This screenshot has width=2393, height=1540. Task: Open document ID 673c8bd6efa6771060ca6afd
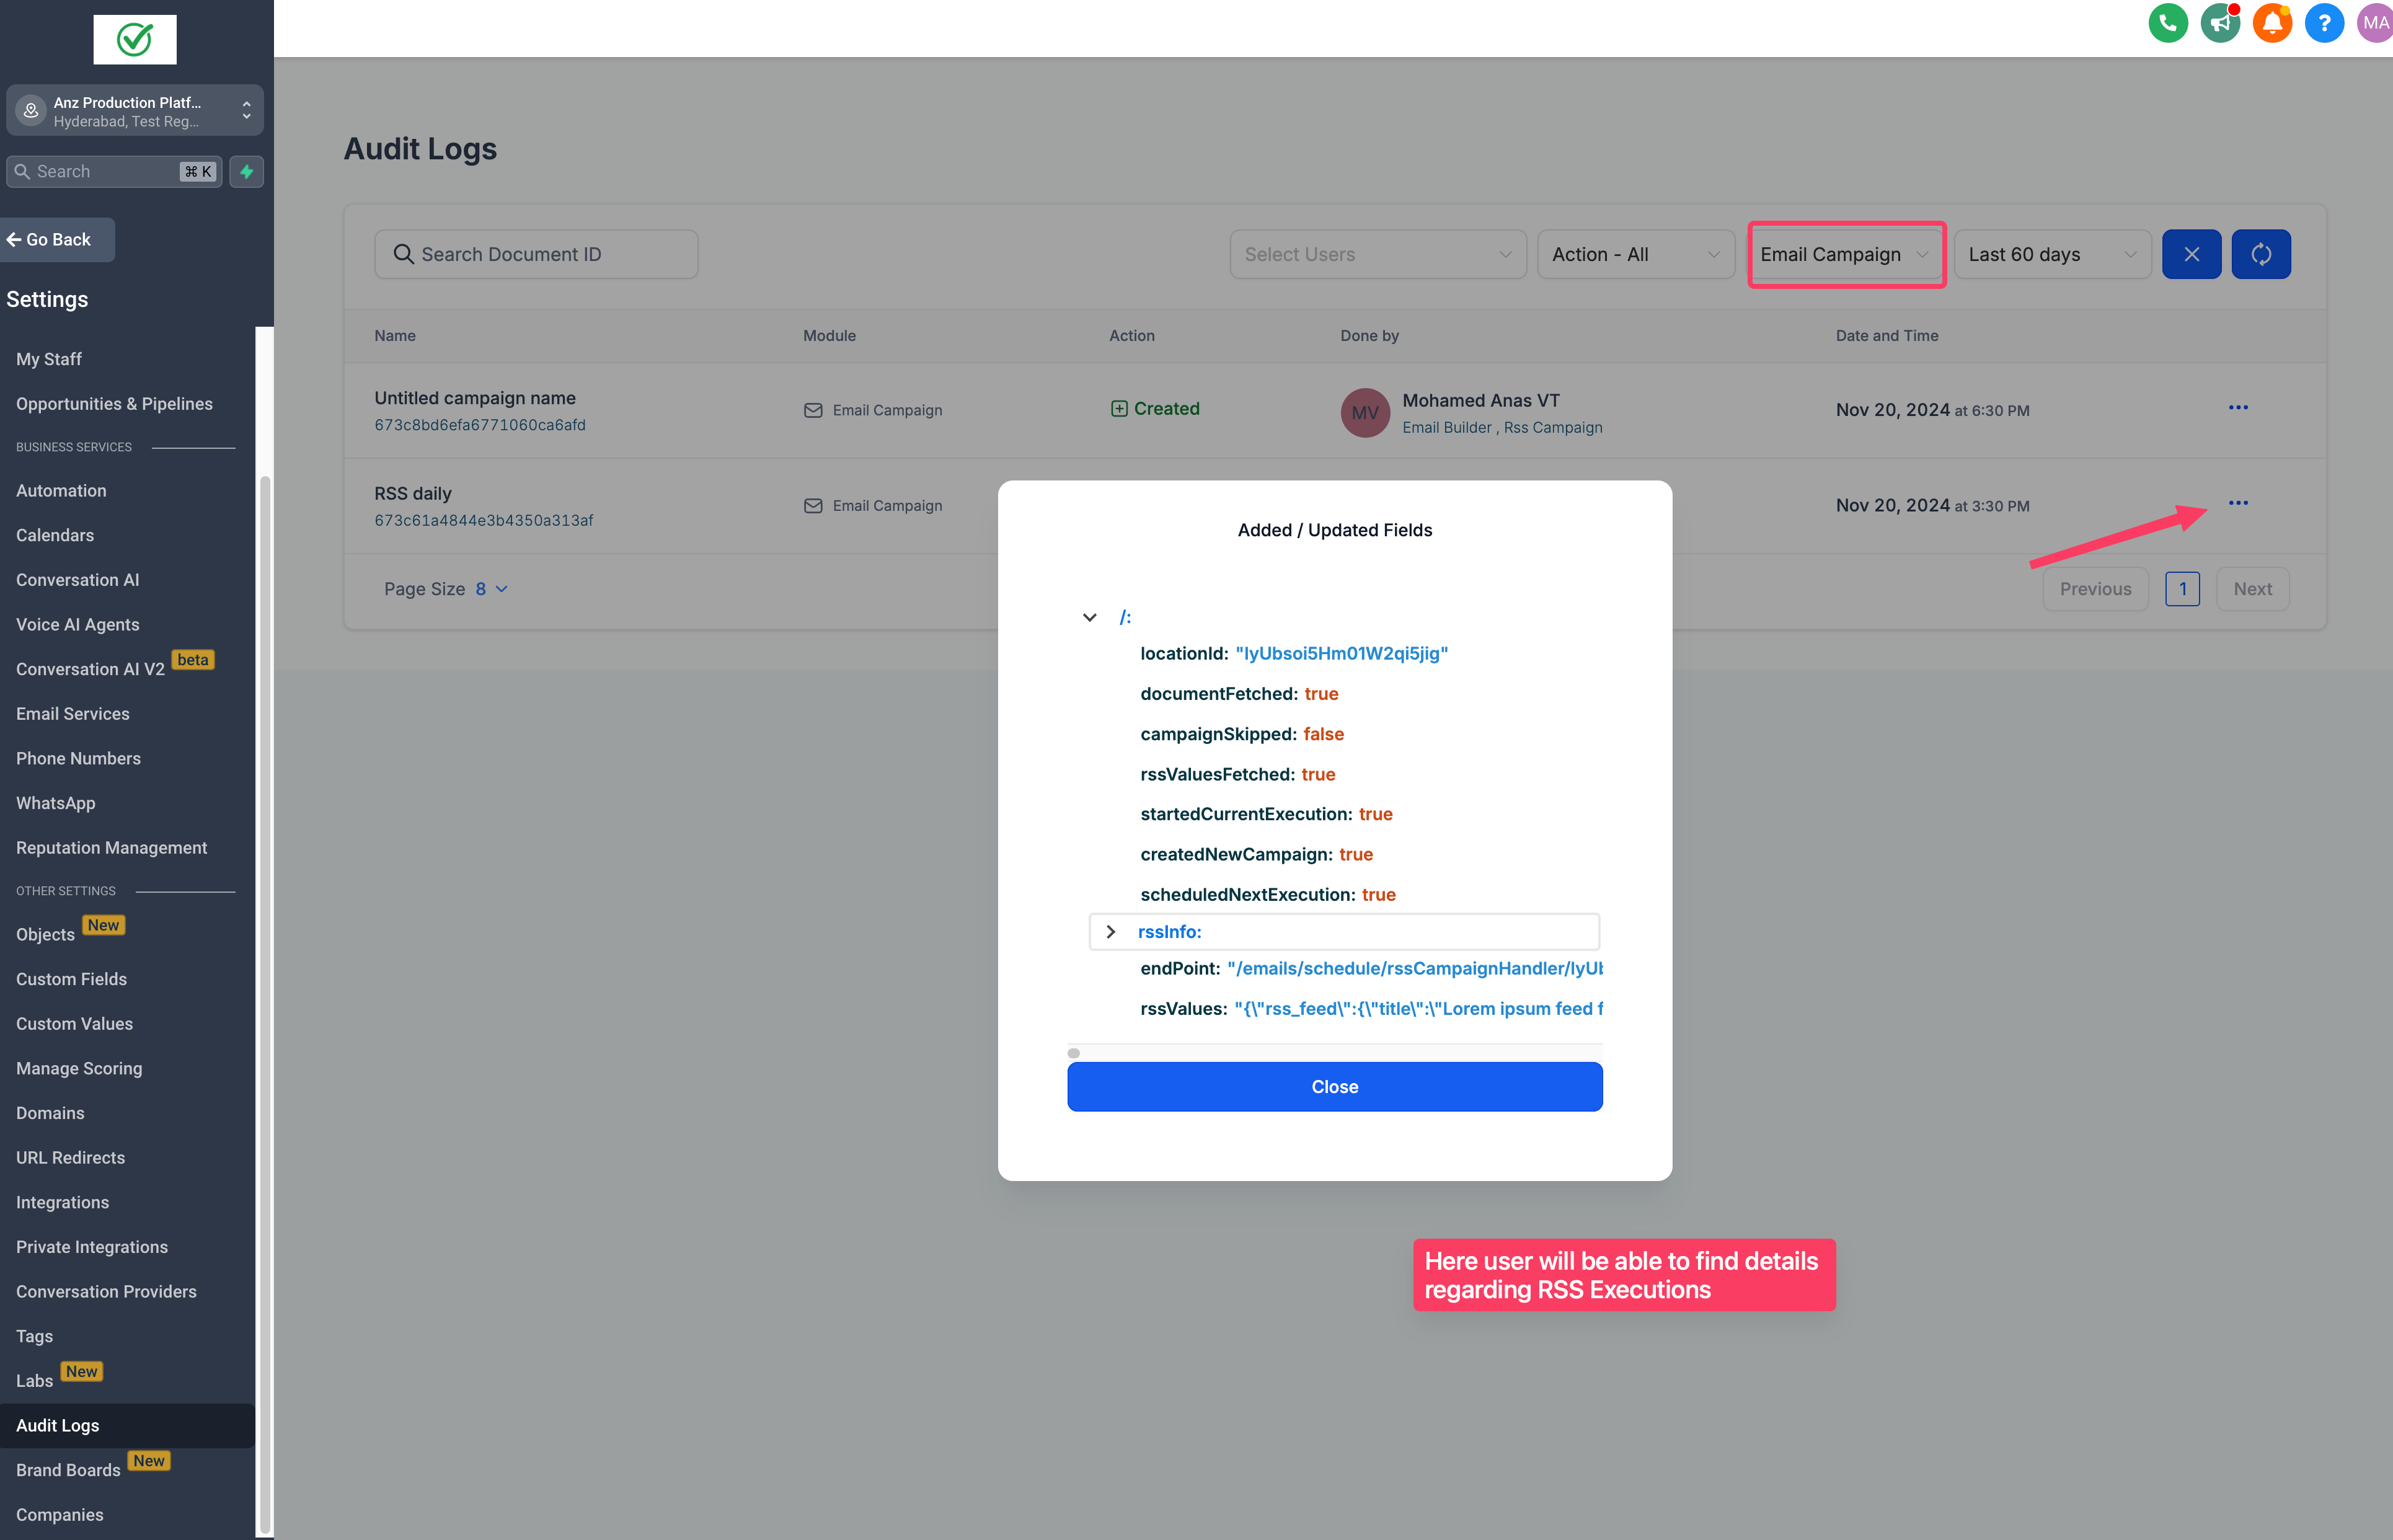[480, 425]
